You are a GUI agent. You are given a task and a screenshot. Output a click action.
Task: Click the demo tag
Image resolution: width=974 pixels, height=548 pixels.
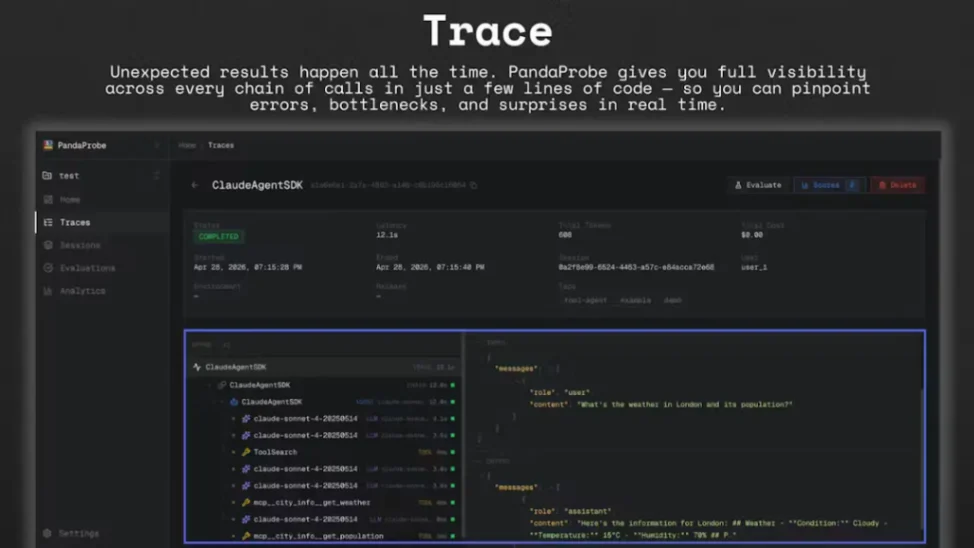pos(673,300)
